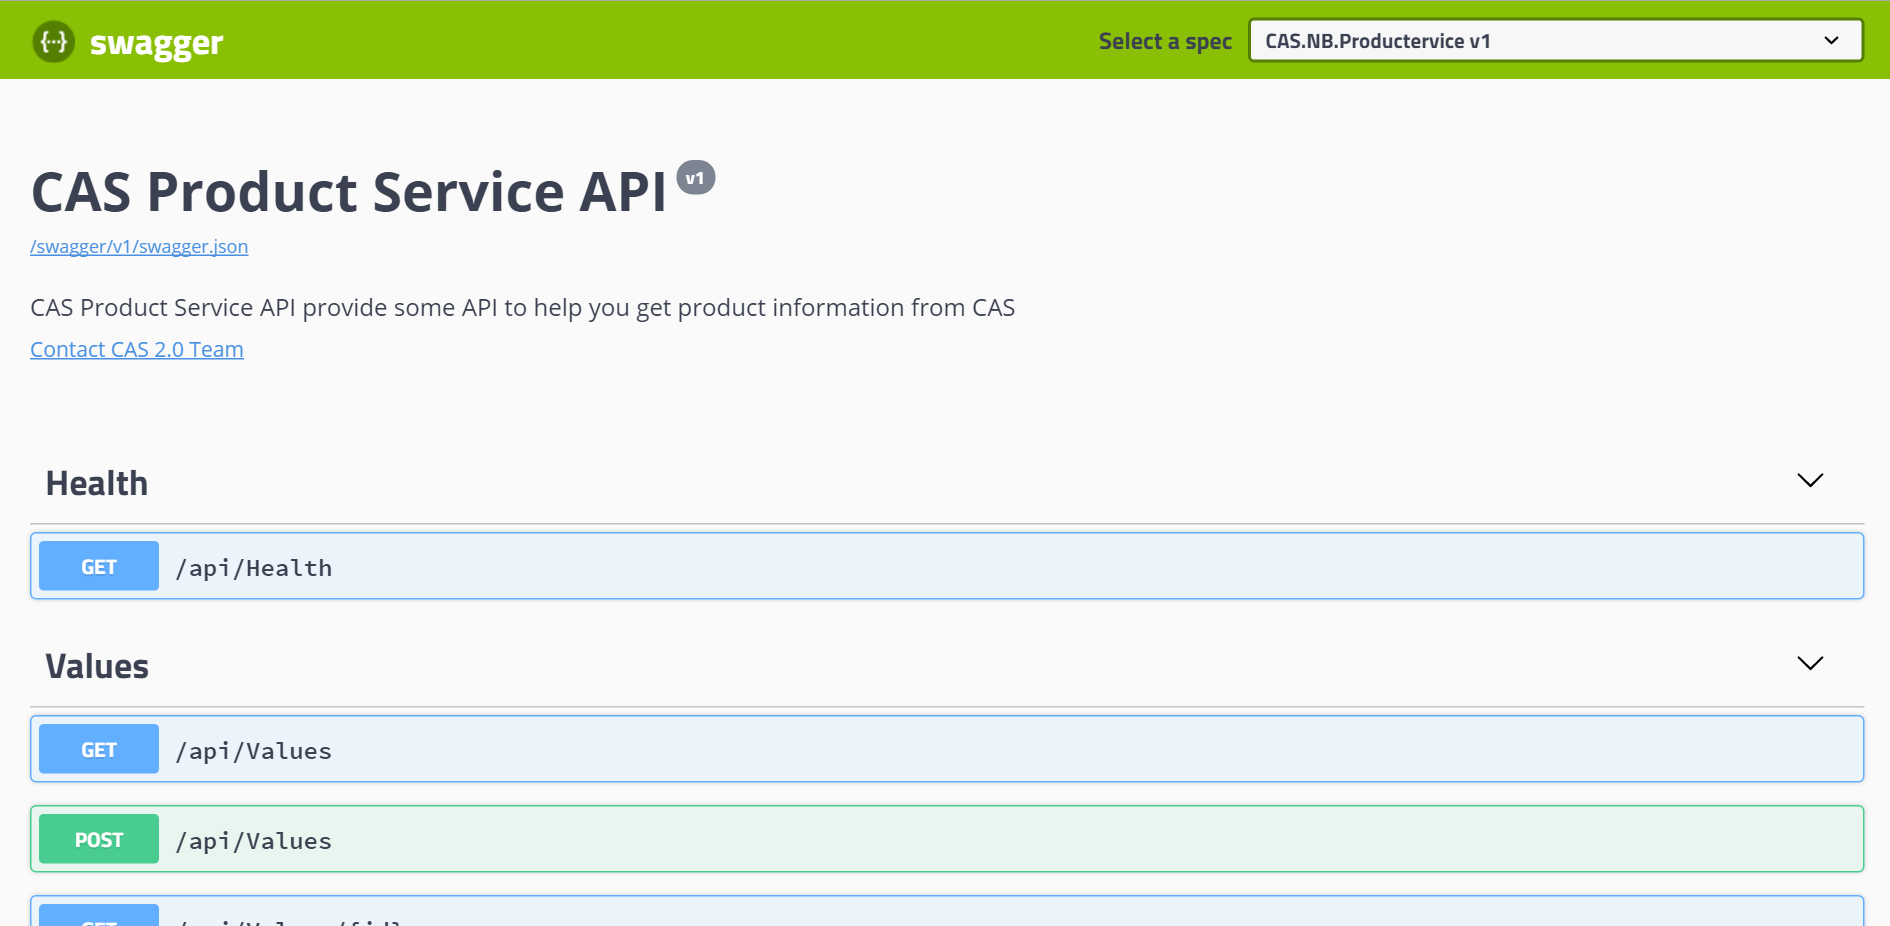Click the swagger wordmark in header
The width and height of the screenshot is (1890, 926).
click(156, 43)
